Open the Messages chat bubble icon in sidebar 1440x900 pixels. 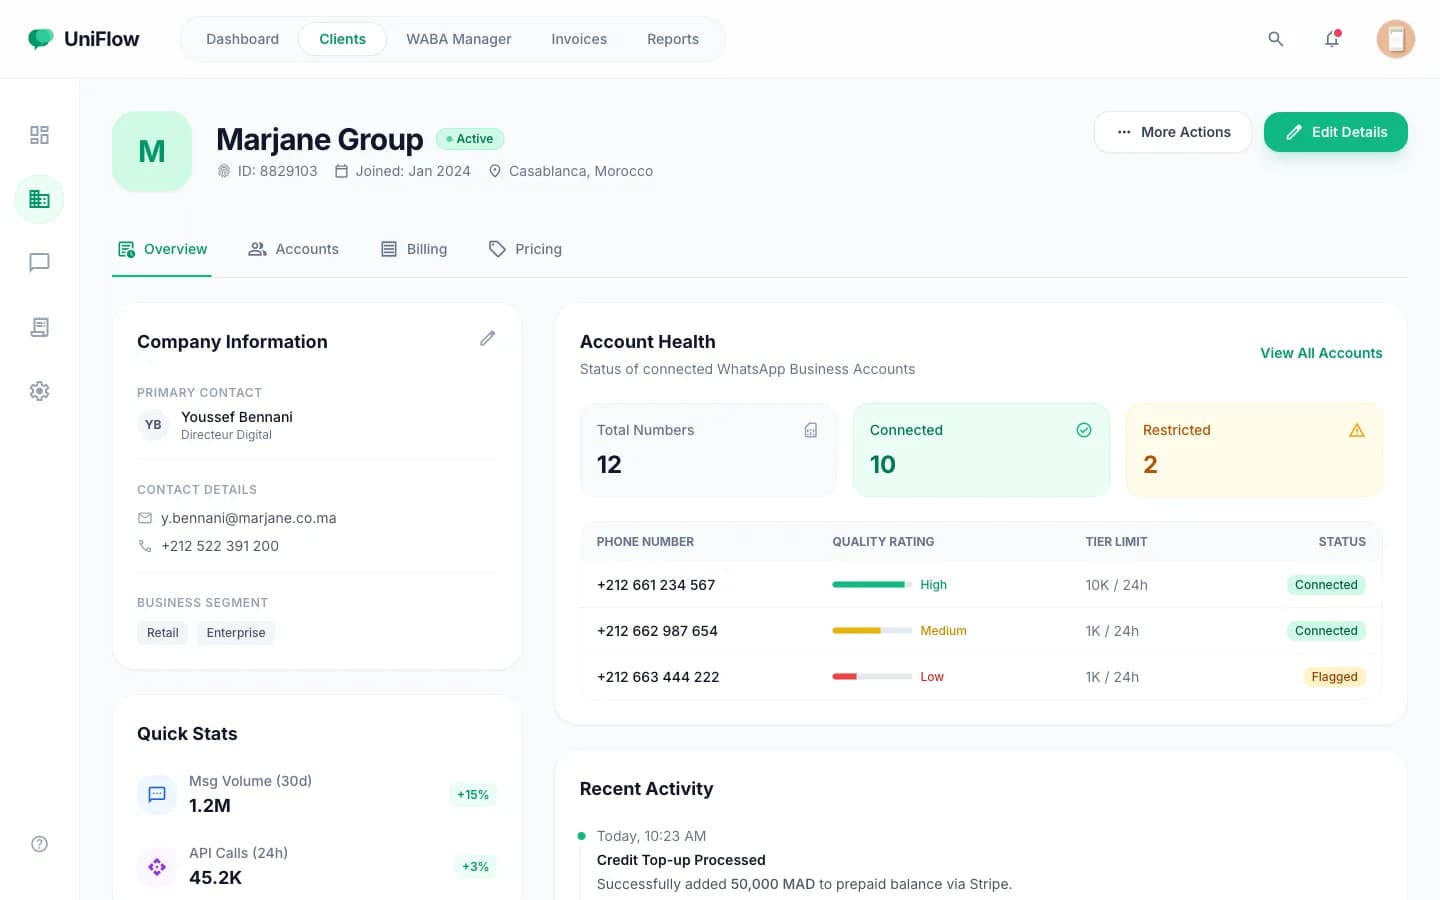[39, 262]
